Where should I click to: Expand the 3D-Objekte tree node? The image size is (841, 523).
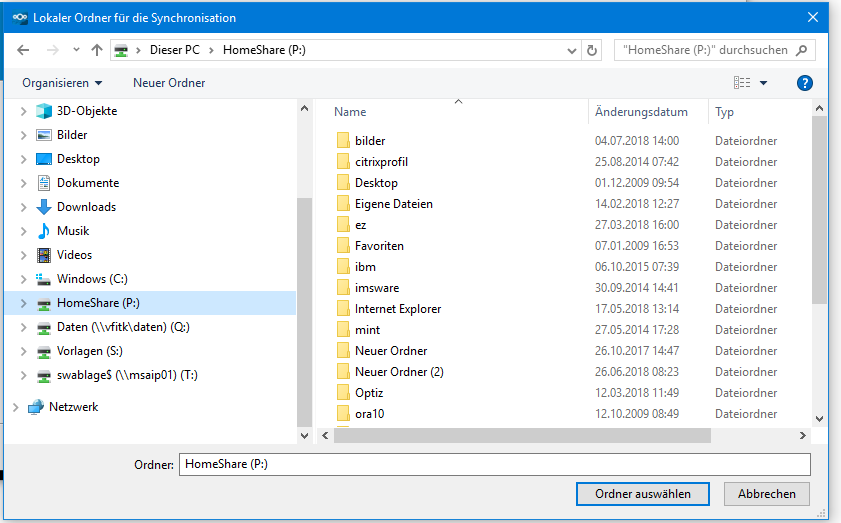click(x=23, y=111)
